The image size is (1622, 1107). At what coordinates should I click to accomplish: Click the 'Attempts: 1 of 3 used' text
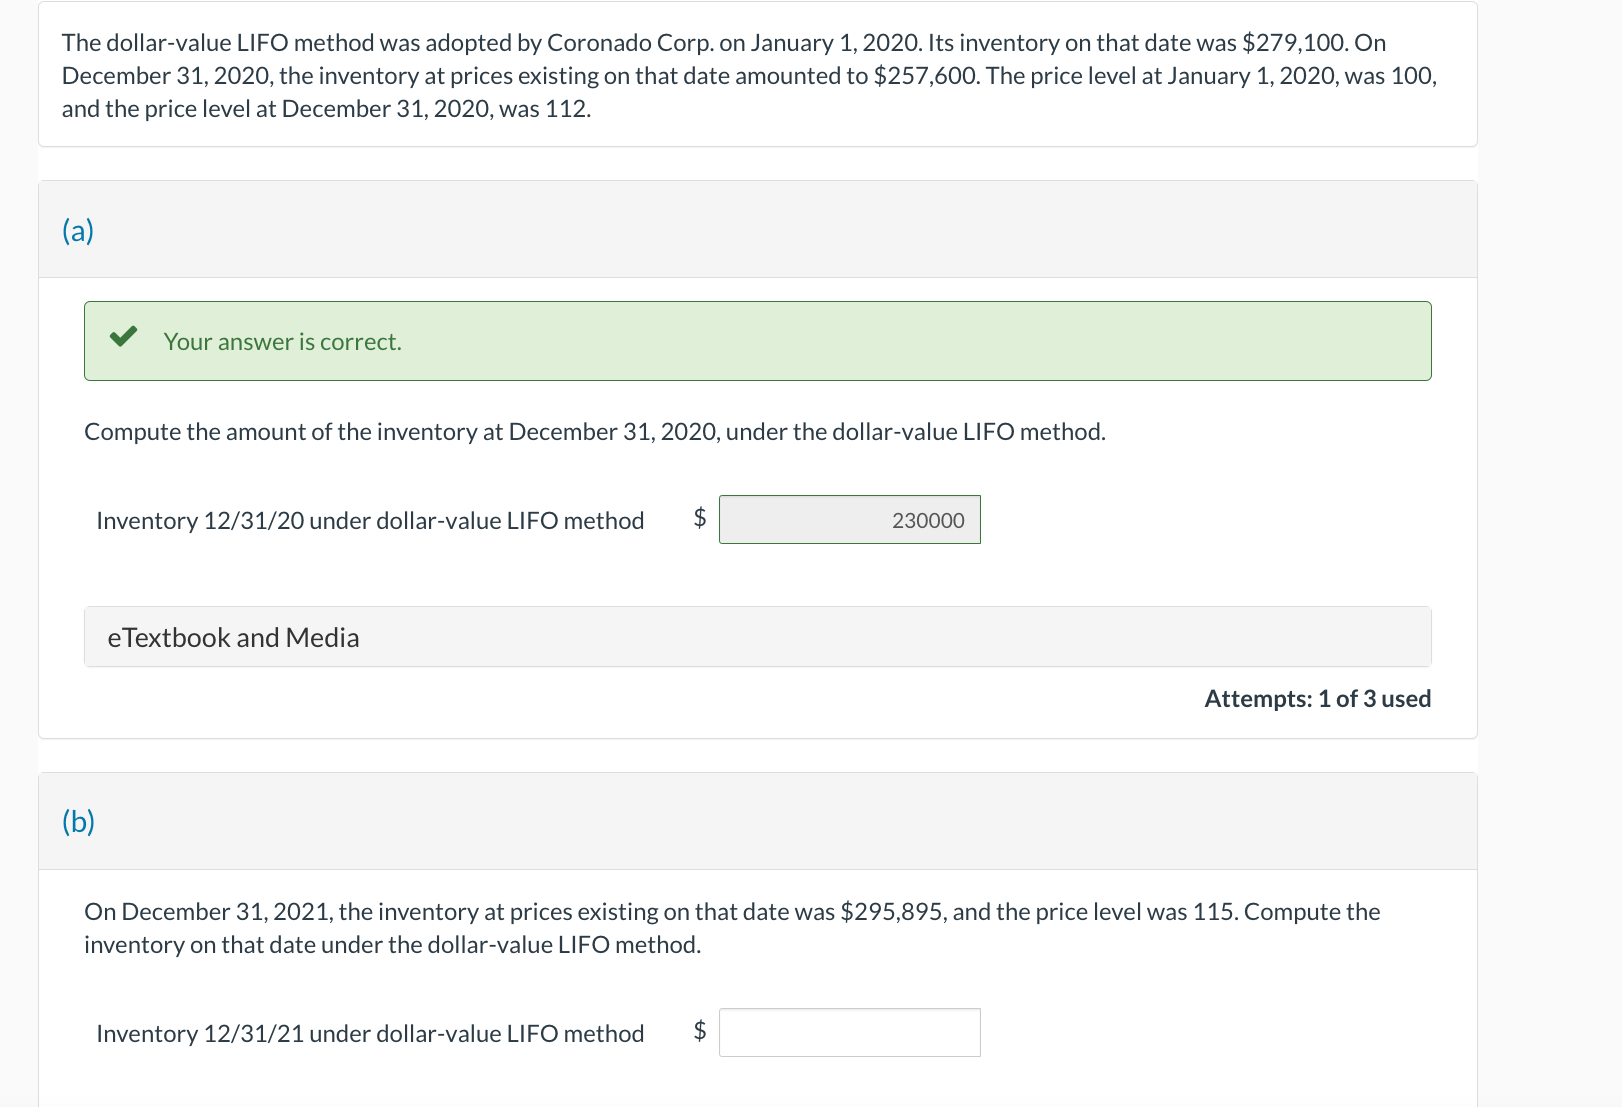pyautogui.click(x=1317, y=698)
